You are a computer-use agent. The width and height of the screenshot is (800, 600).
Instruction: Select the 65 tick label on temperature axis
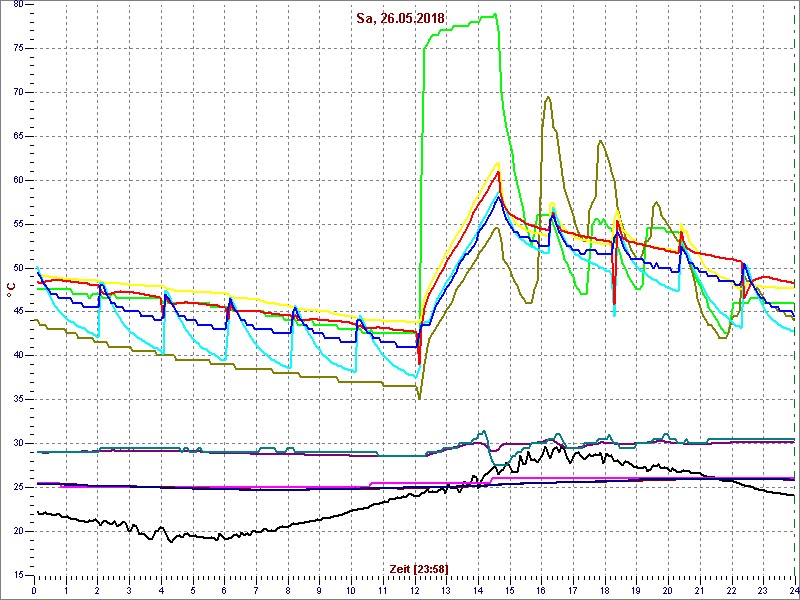point(18,136)
